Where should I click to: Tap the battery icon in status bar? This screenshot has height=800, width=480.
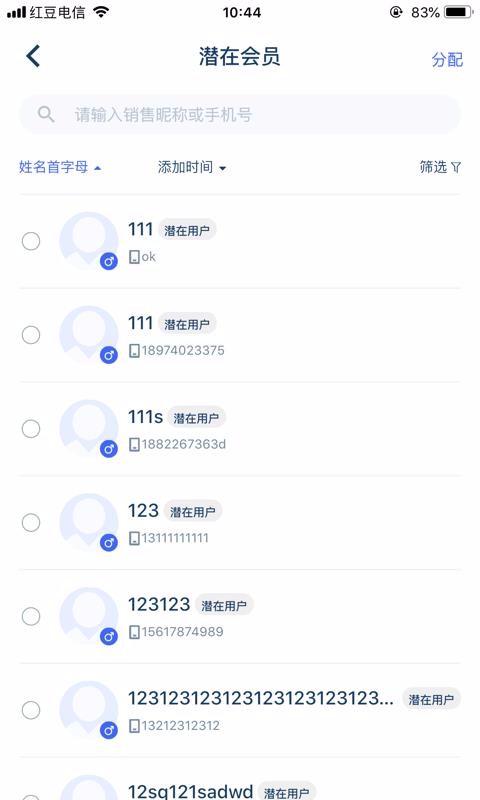click(459, 12)
